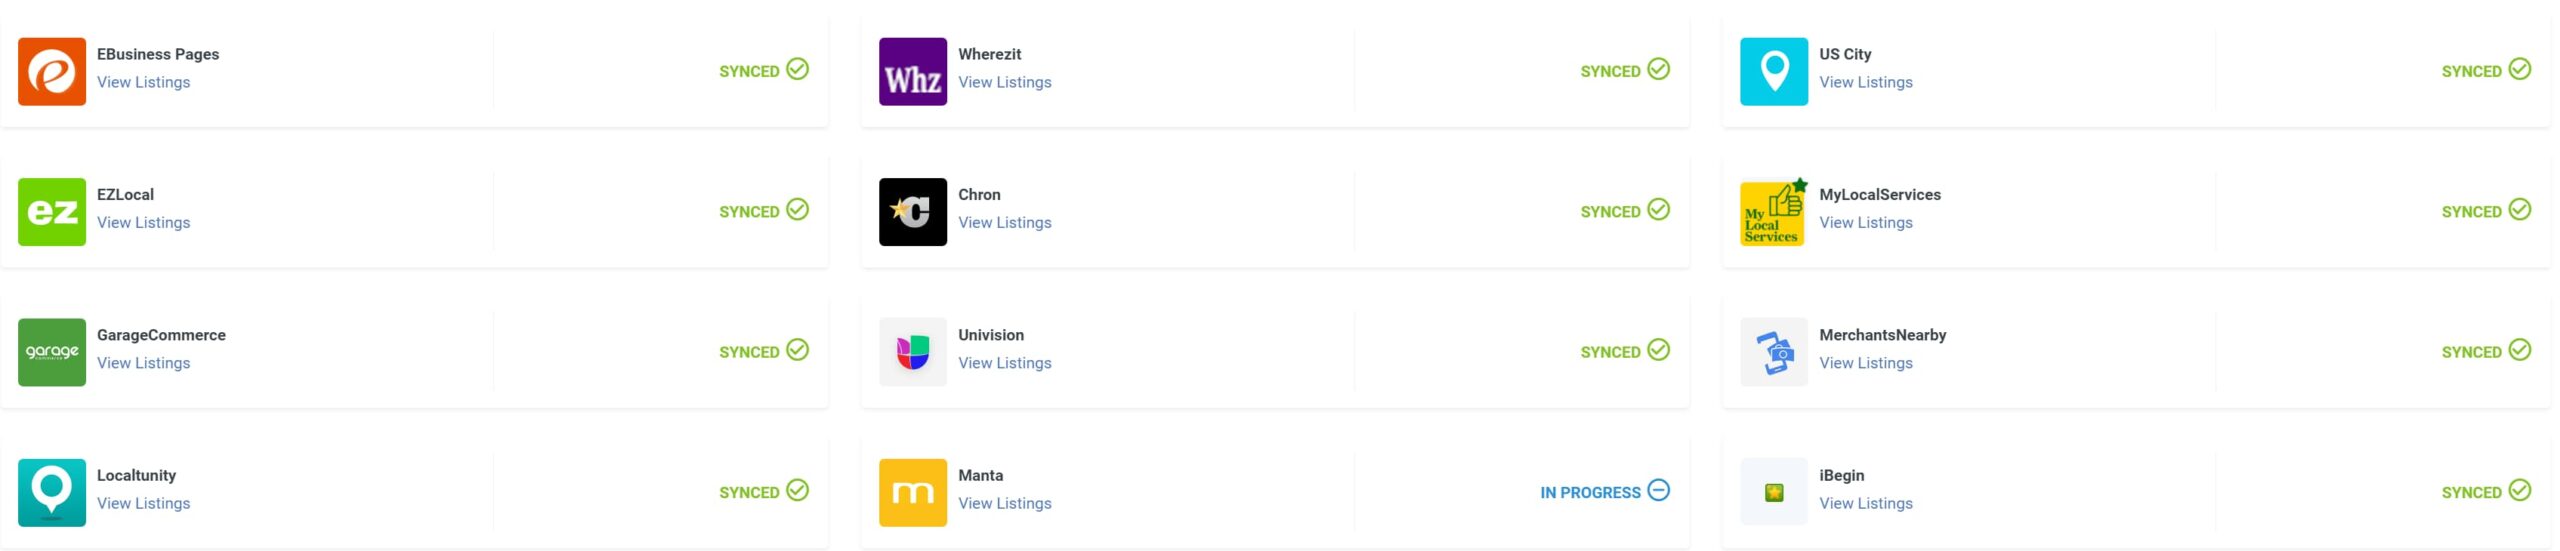Screen dimensions: 2560x551
Task: Click the iBegin star logo icon
Action: point(1774,492)
